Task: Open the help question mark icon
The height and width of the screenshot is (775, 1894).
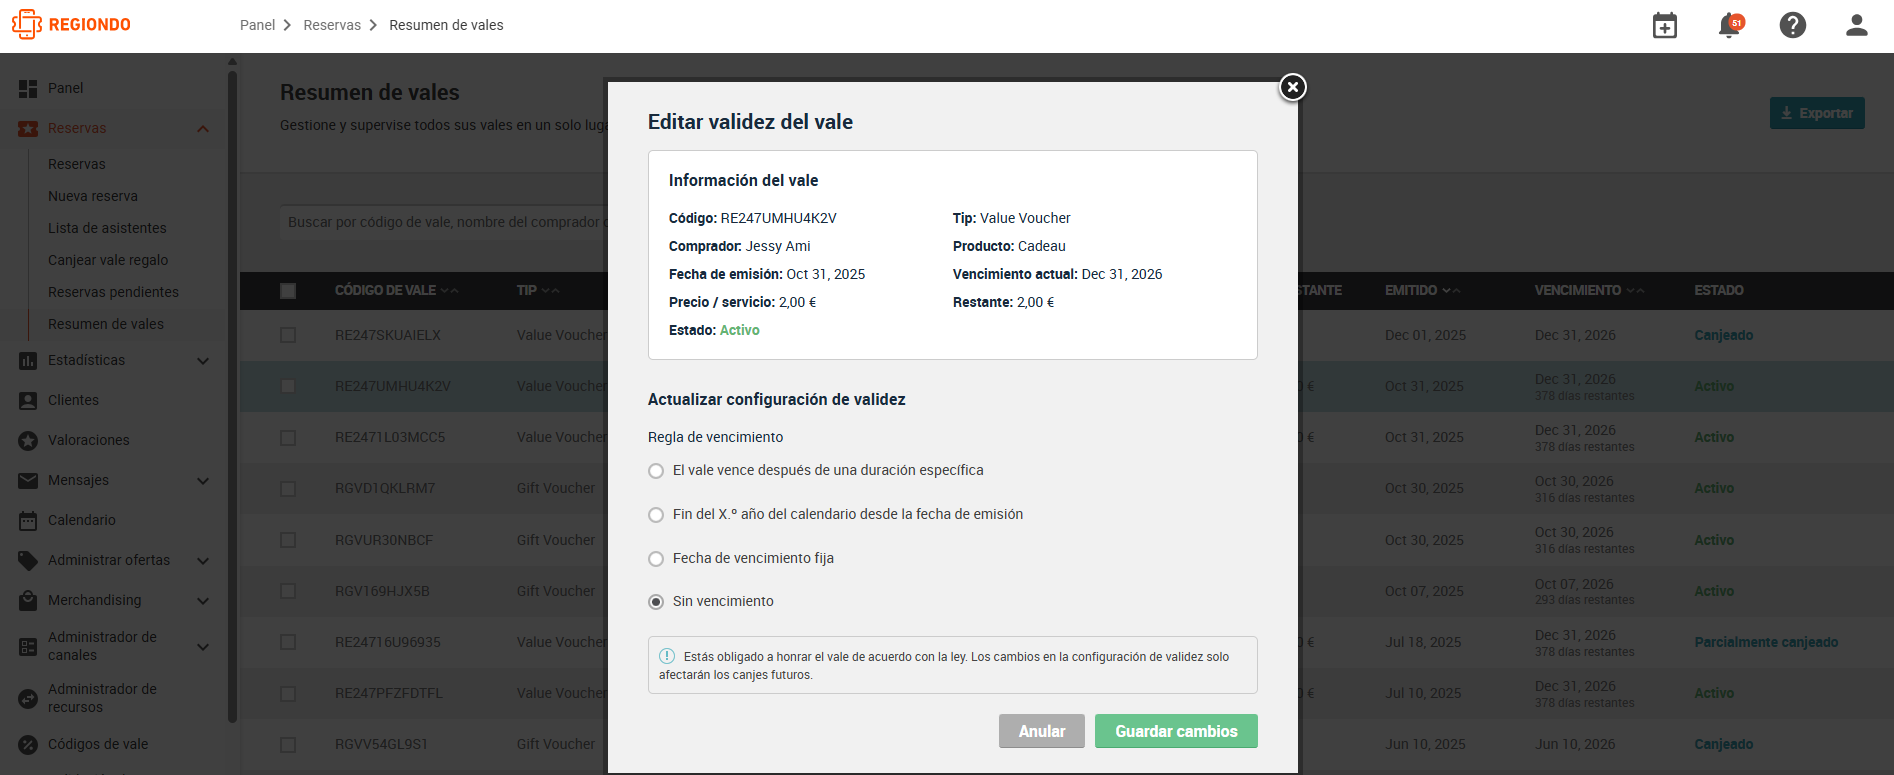Action: point(1793,25)
